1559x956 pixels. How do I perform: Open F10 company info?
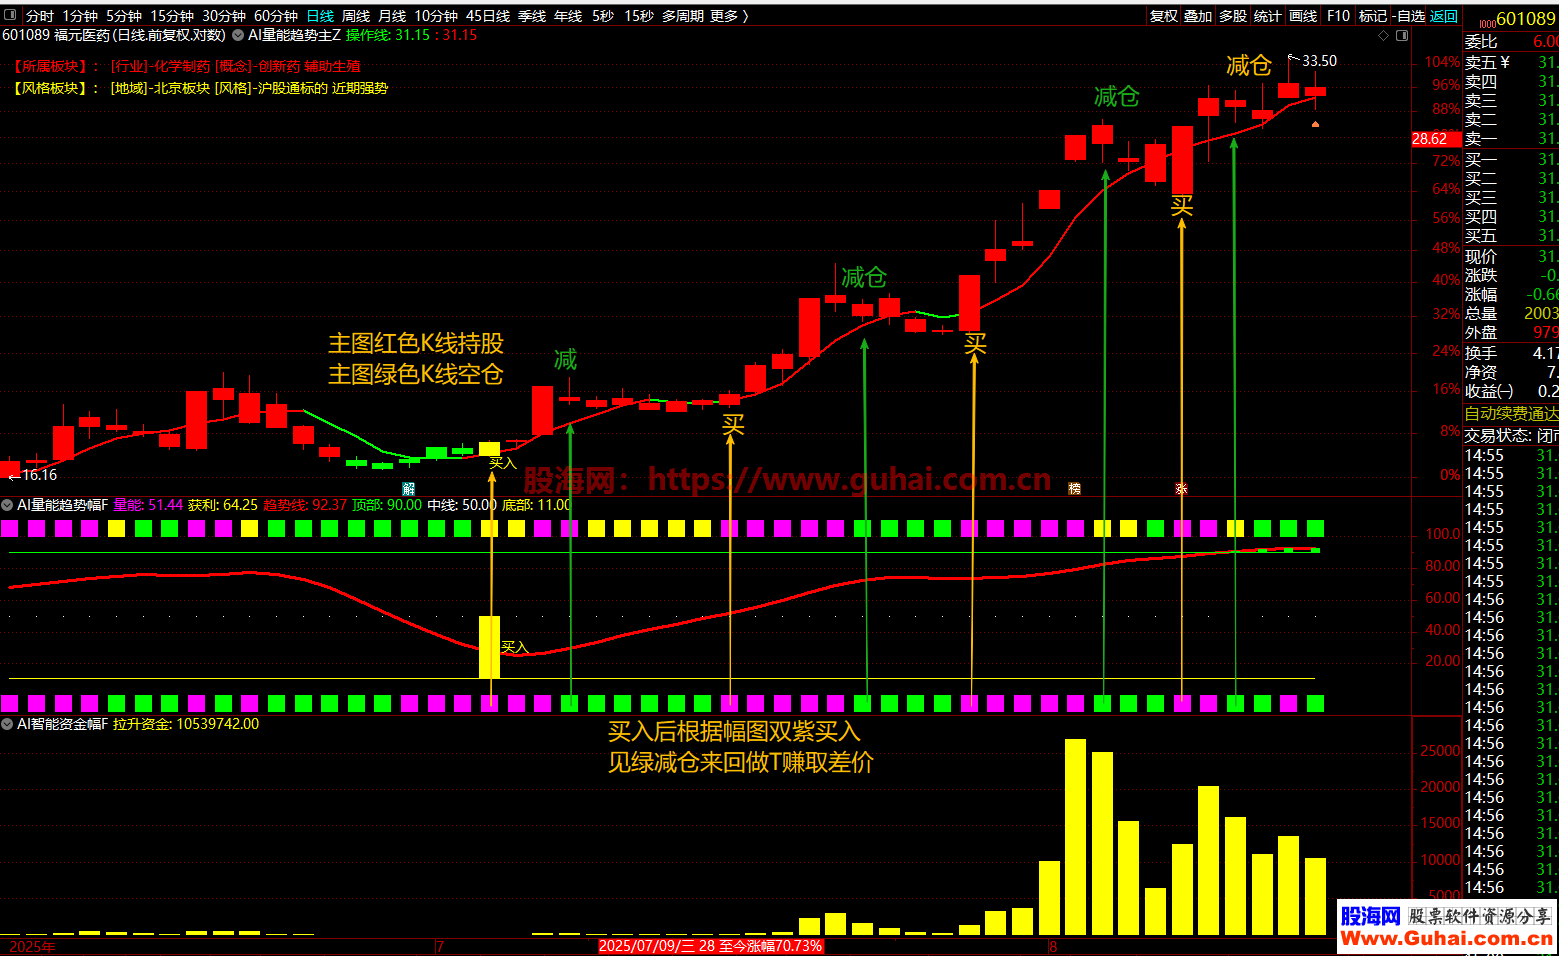(1338, 16)
